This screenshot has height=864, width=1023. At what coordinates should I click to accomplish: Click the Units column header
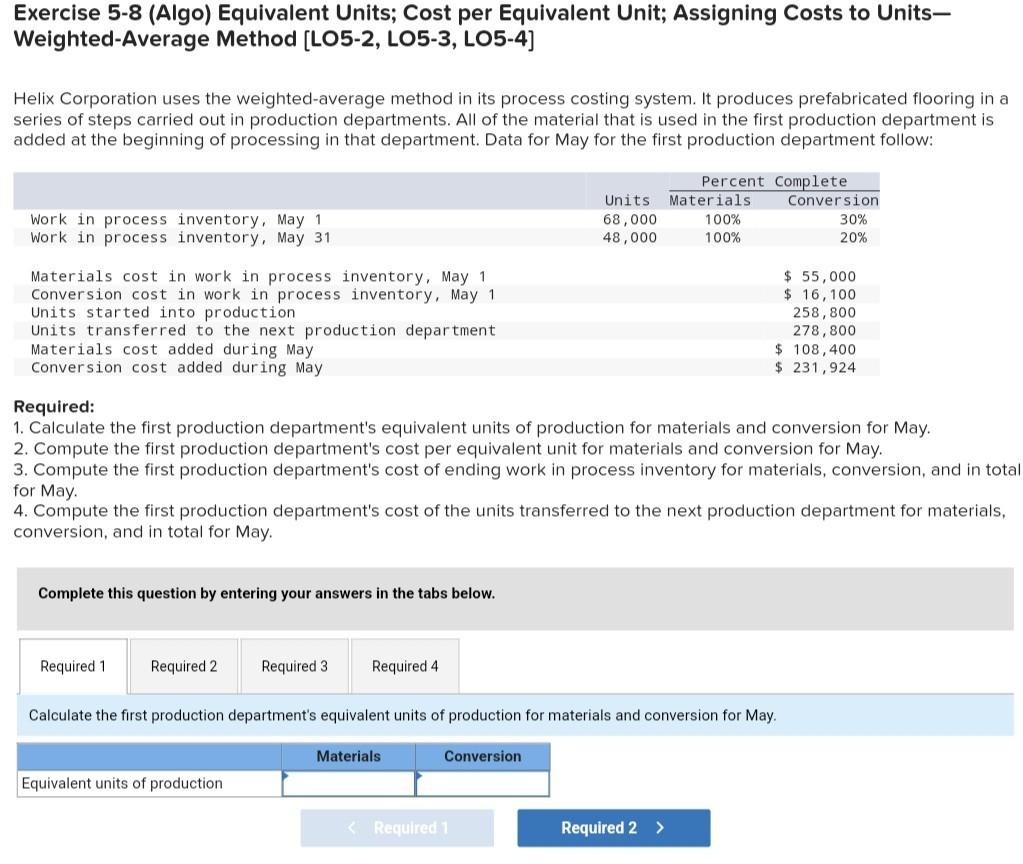[x=625, y=200]
